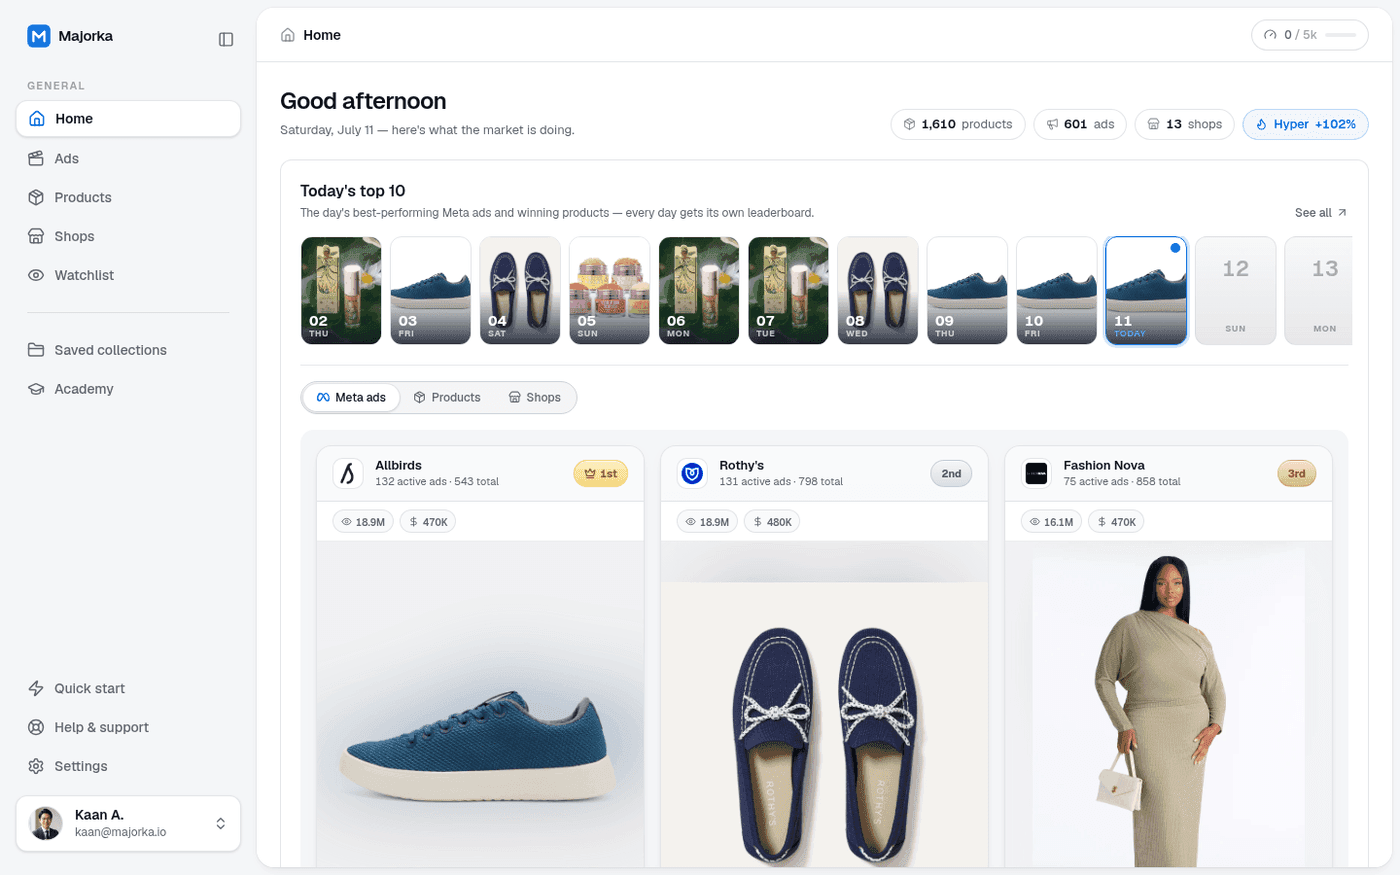Switch to the Shops tab
Image resolution: width=1400 pixels, height=875 pixels.
pos(535,397)
